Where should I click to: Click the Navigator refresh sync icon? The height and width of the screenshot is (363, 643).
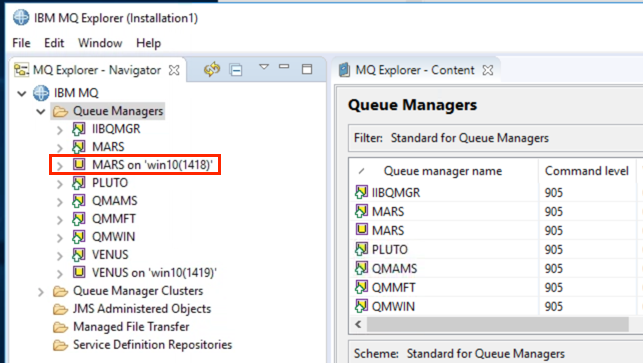pos(212,70)
